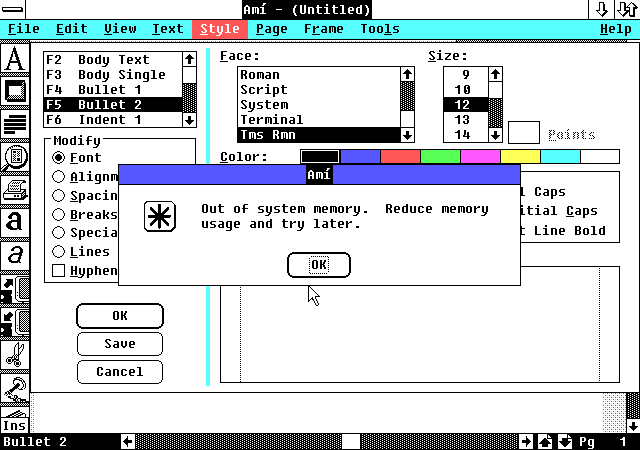
Task: Click the page up icon in status bar
Action: tap(546, 441)
